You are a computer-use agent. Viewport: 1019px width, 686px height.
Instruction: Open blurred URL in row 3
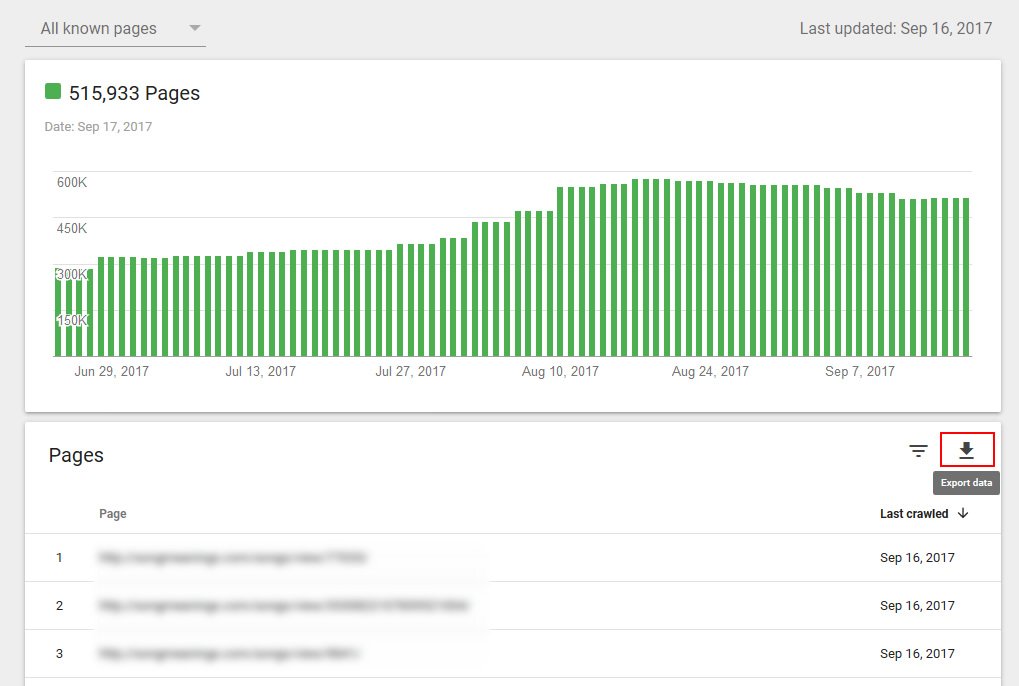(x=228, y=654)
